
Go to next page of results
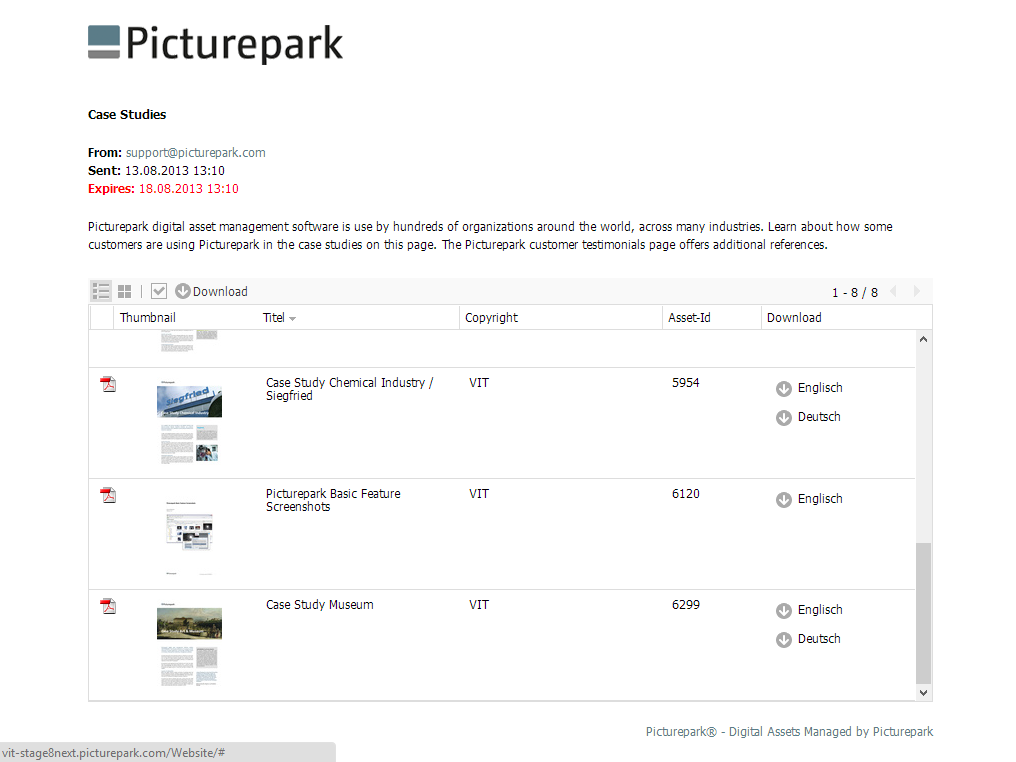pyautogui.click(x=916, y=292)
